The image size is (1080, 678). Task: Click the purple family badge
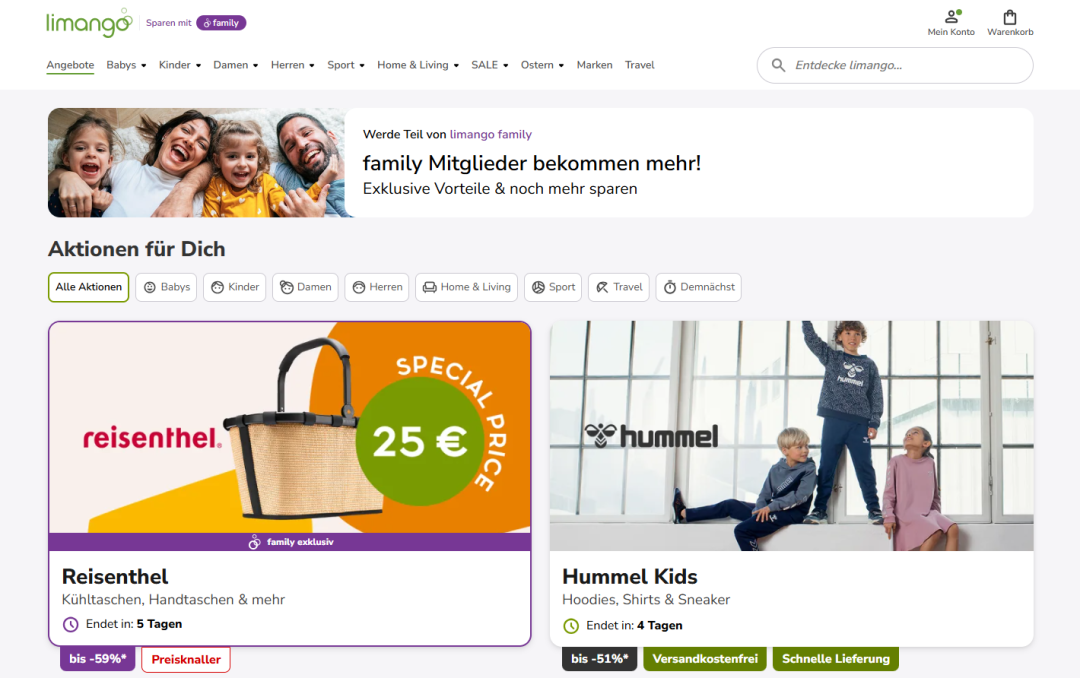tap(221, 23)
